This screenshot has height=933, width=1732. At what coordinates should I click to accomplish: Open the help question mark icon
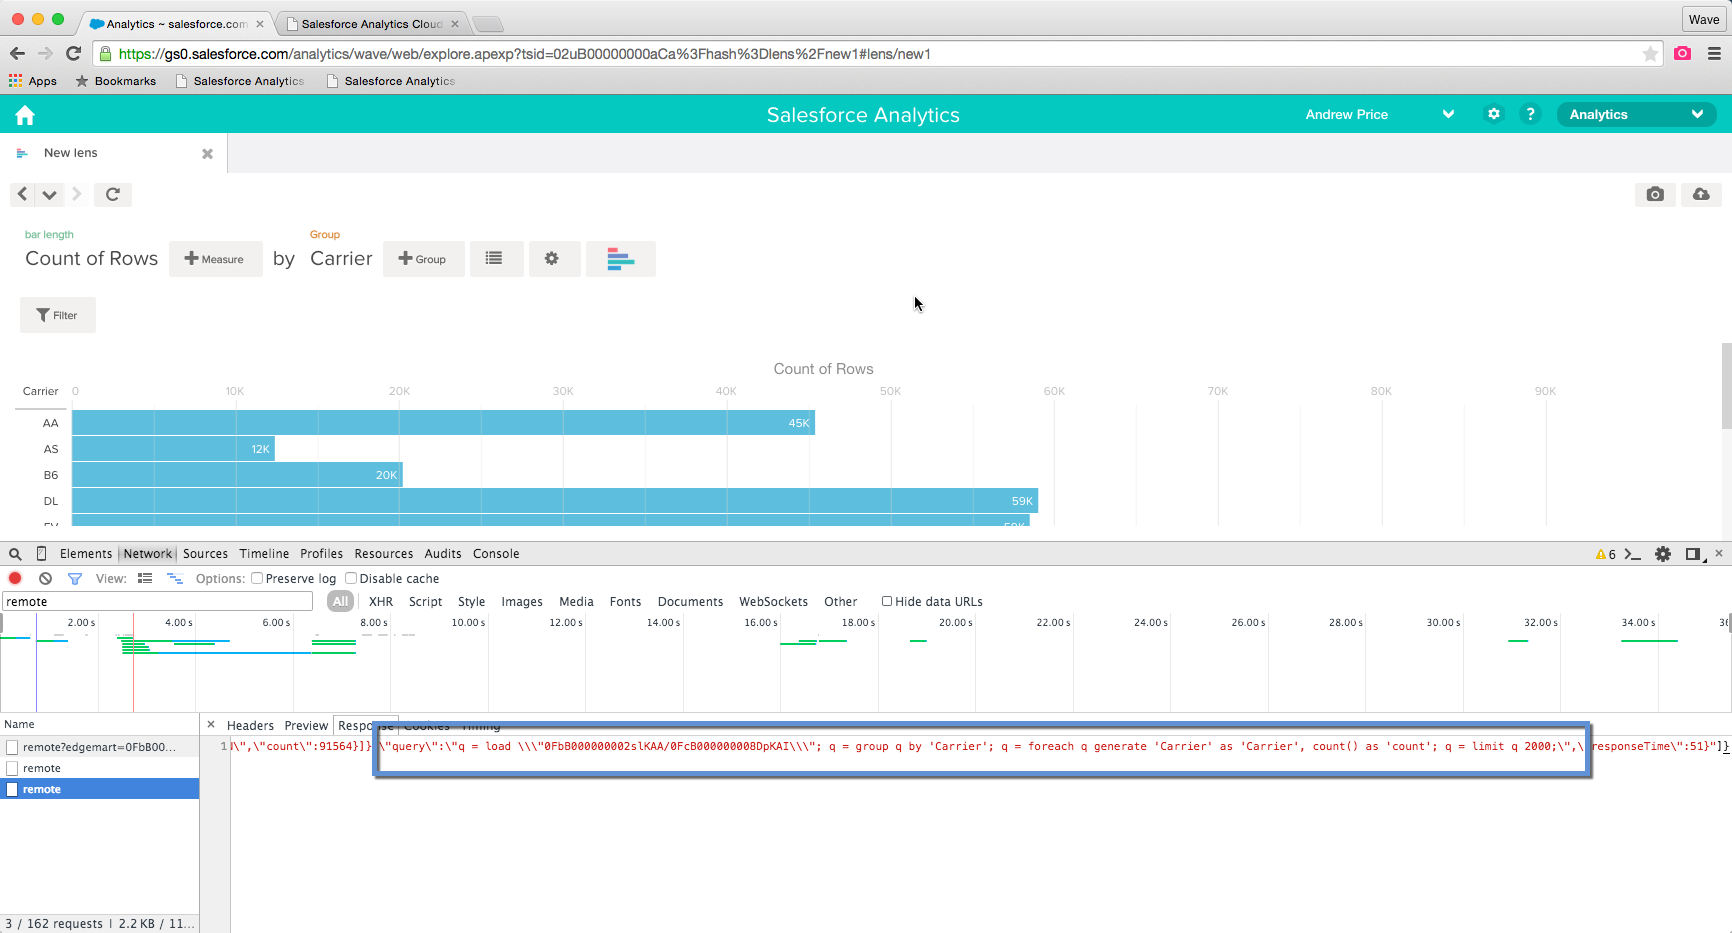click(x=1530, y=114)
